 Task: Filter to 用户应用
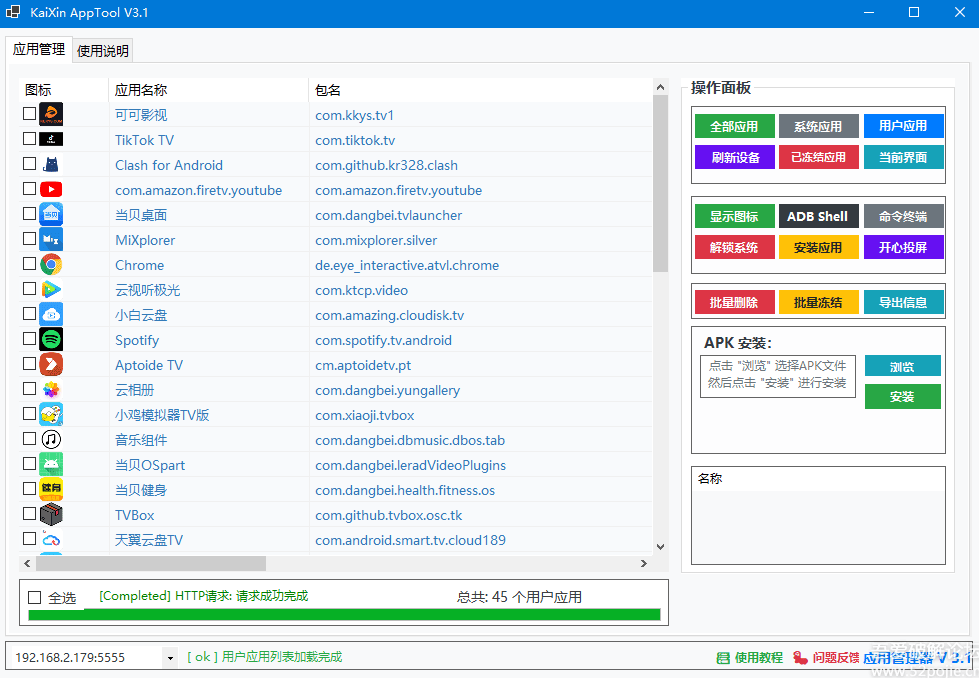coord(903,126)
